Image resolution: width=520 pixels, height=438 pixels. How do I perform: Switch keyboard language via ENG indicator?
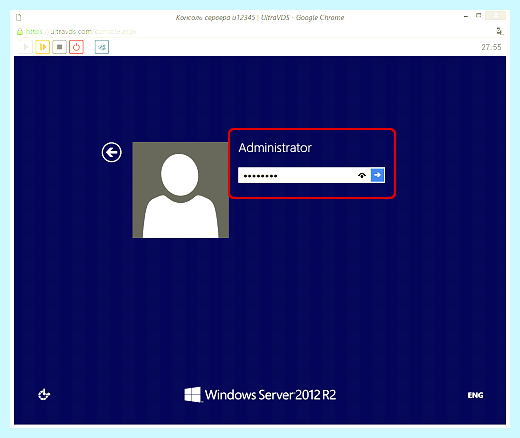(x=475, y=395)
